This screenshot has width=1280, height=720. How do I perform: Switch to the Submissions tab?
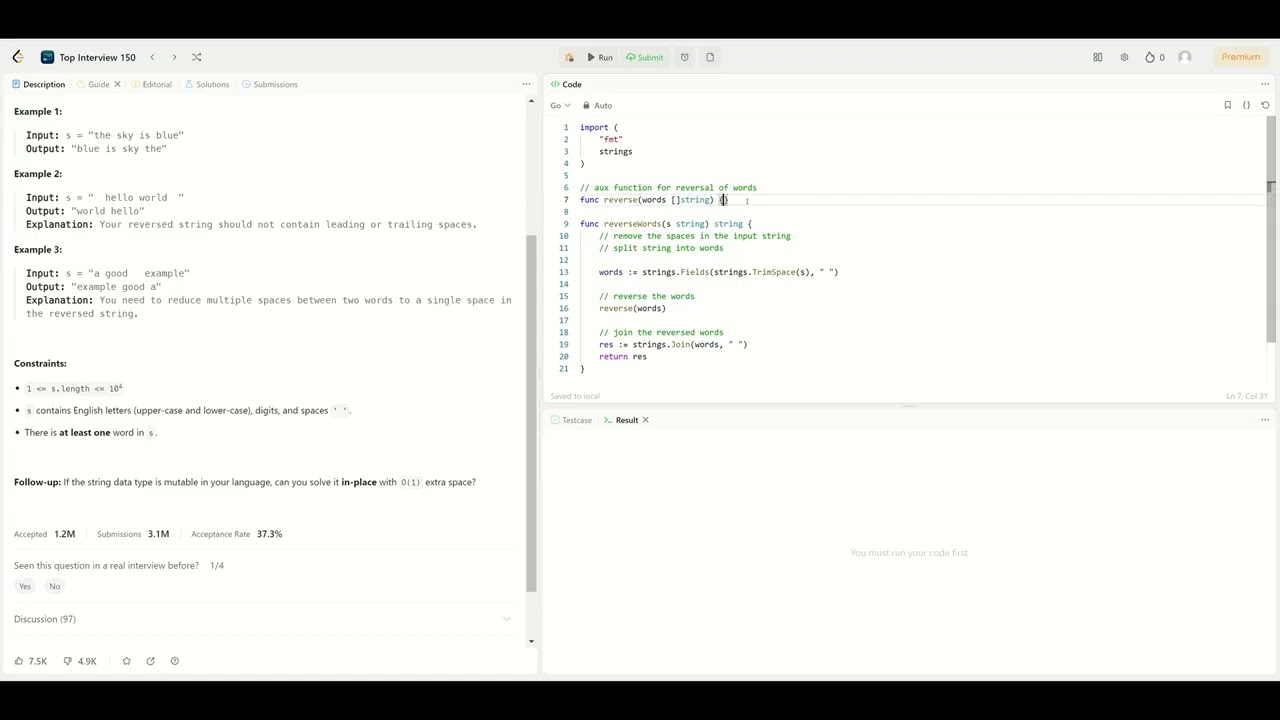(x=270, y=84)
